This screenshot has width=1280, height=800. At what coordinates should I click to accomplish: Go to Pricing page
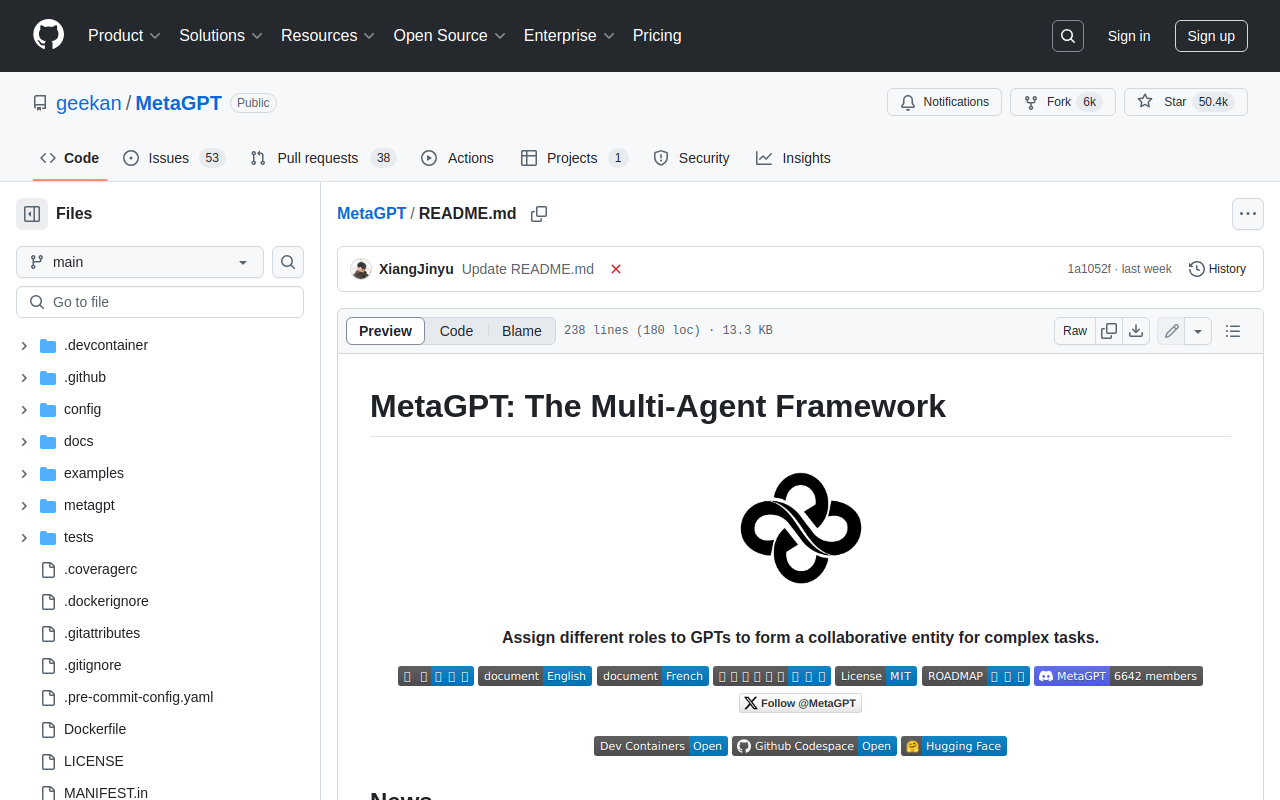(657, 35)
